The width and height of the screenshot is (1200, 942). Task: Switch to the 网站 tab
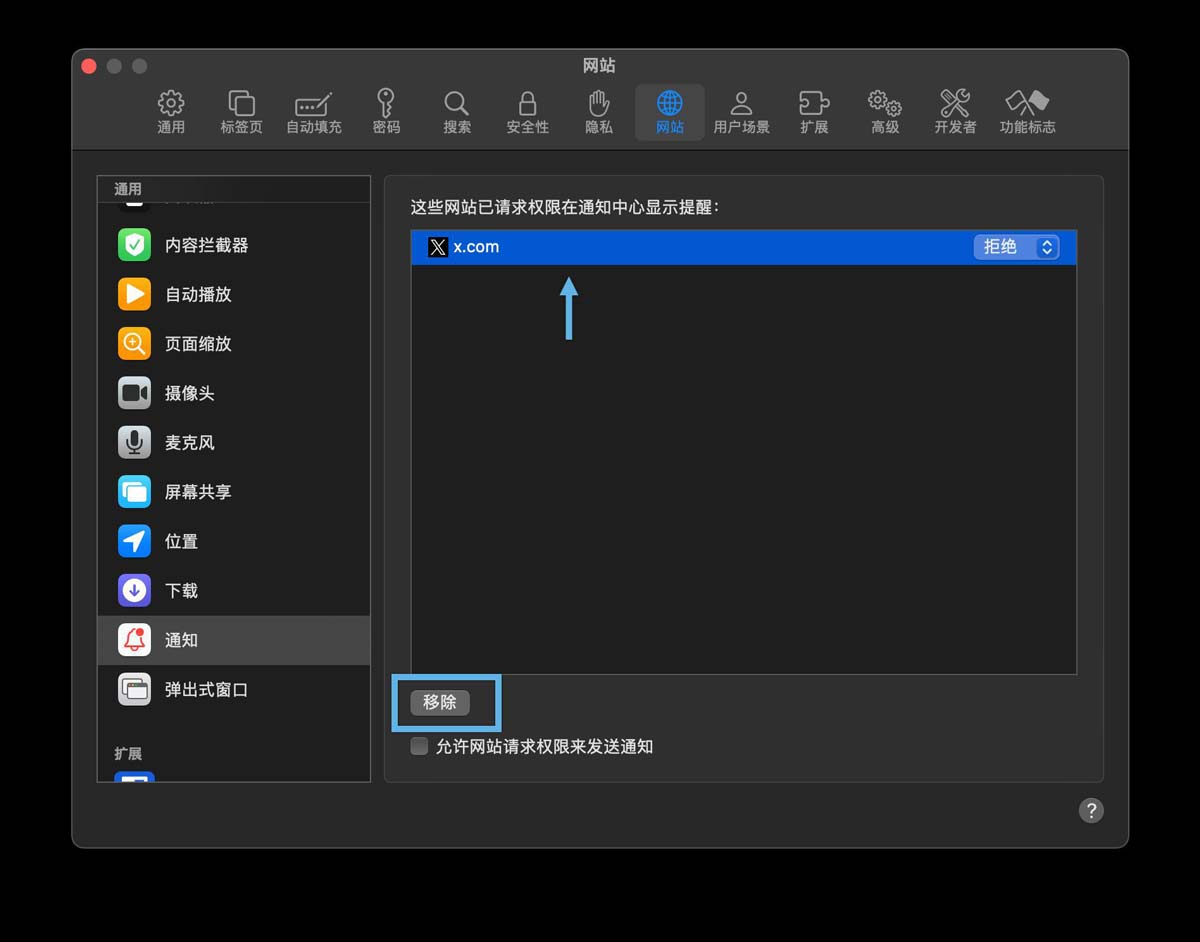pyautogui.click(x=669, y=110)
